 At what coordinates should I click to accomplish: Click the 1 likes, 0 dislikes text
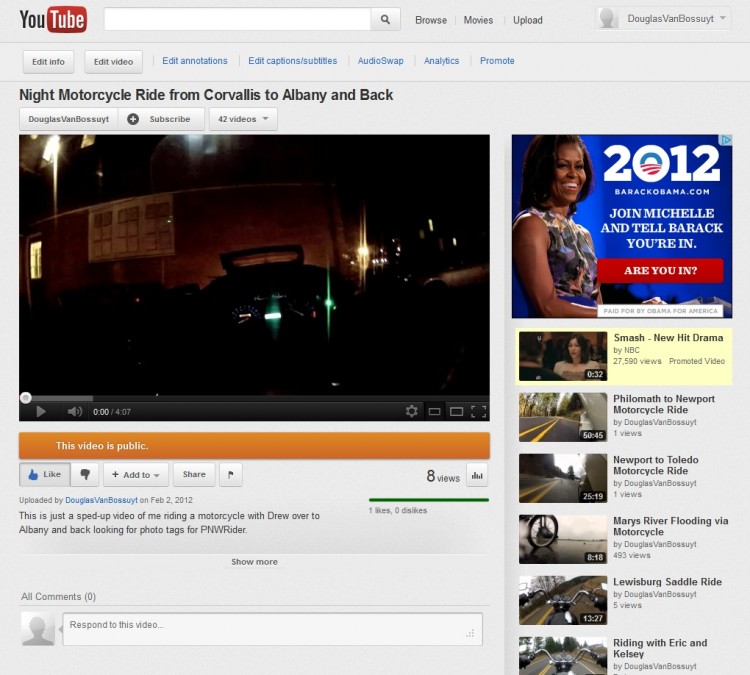click(x=397, y=510)
